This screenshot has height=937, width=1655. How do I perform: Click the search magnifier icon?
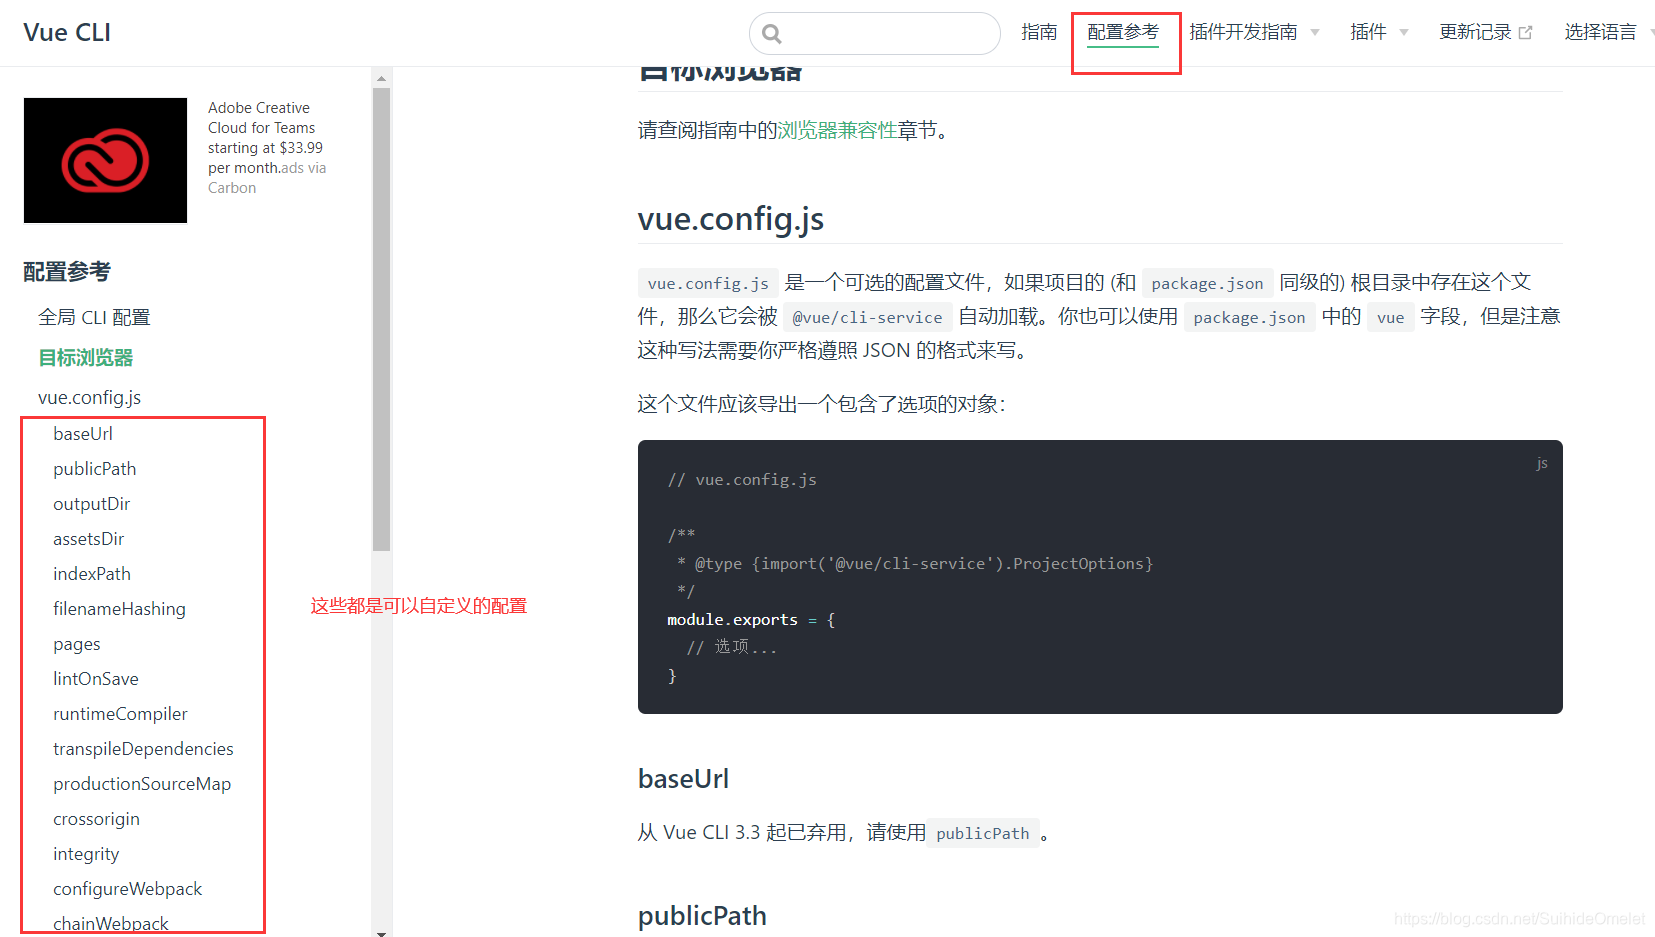pos(771,34)
